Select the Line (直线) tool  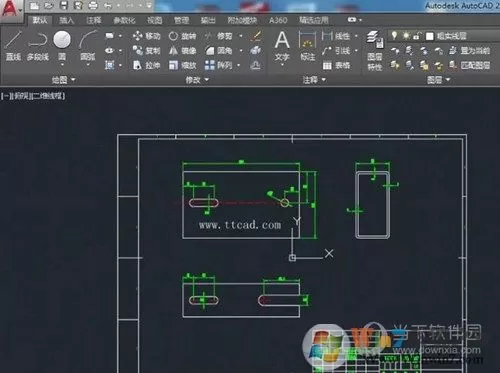click(13, 46)
